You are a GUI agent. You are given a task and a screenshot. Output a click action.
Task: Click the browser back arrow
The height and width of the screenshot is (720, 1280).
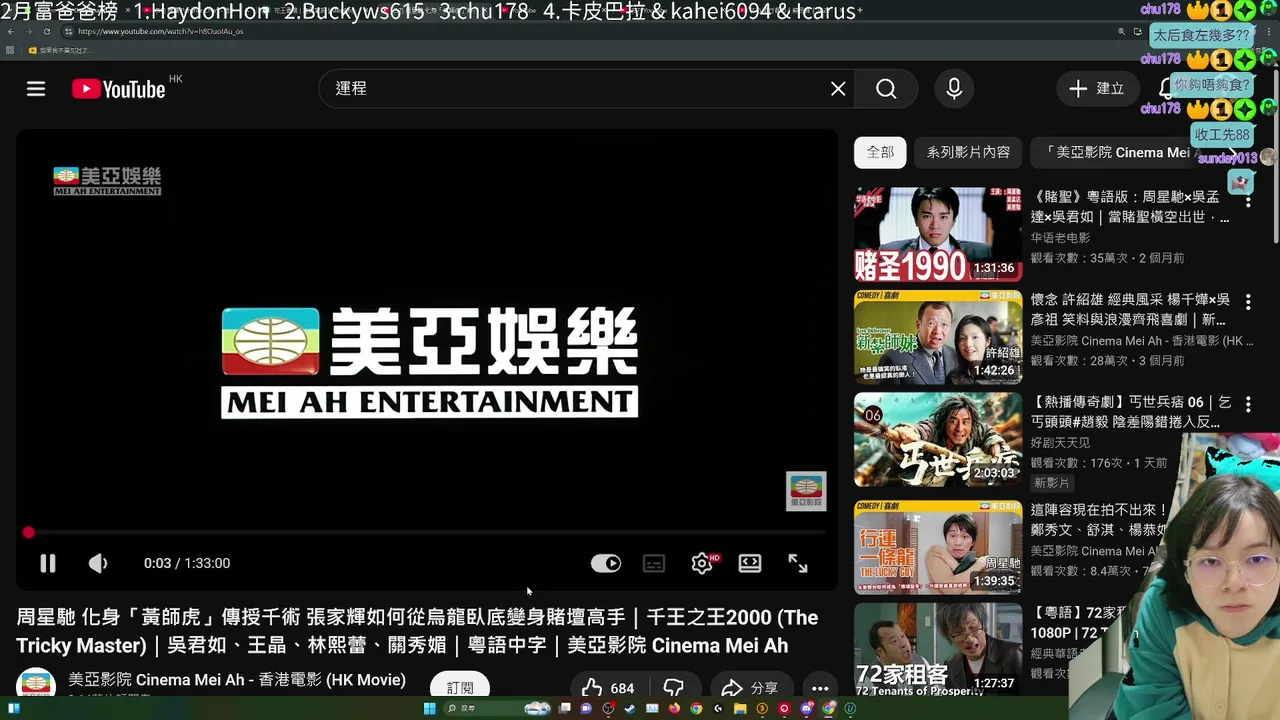[11, 31]
